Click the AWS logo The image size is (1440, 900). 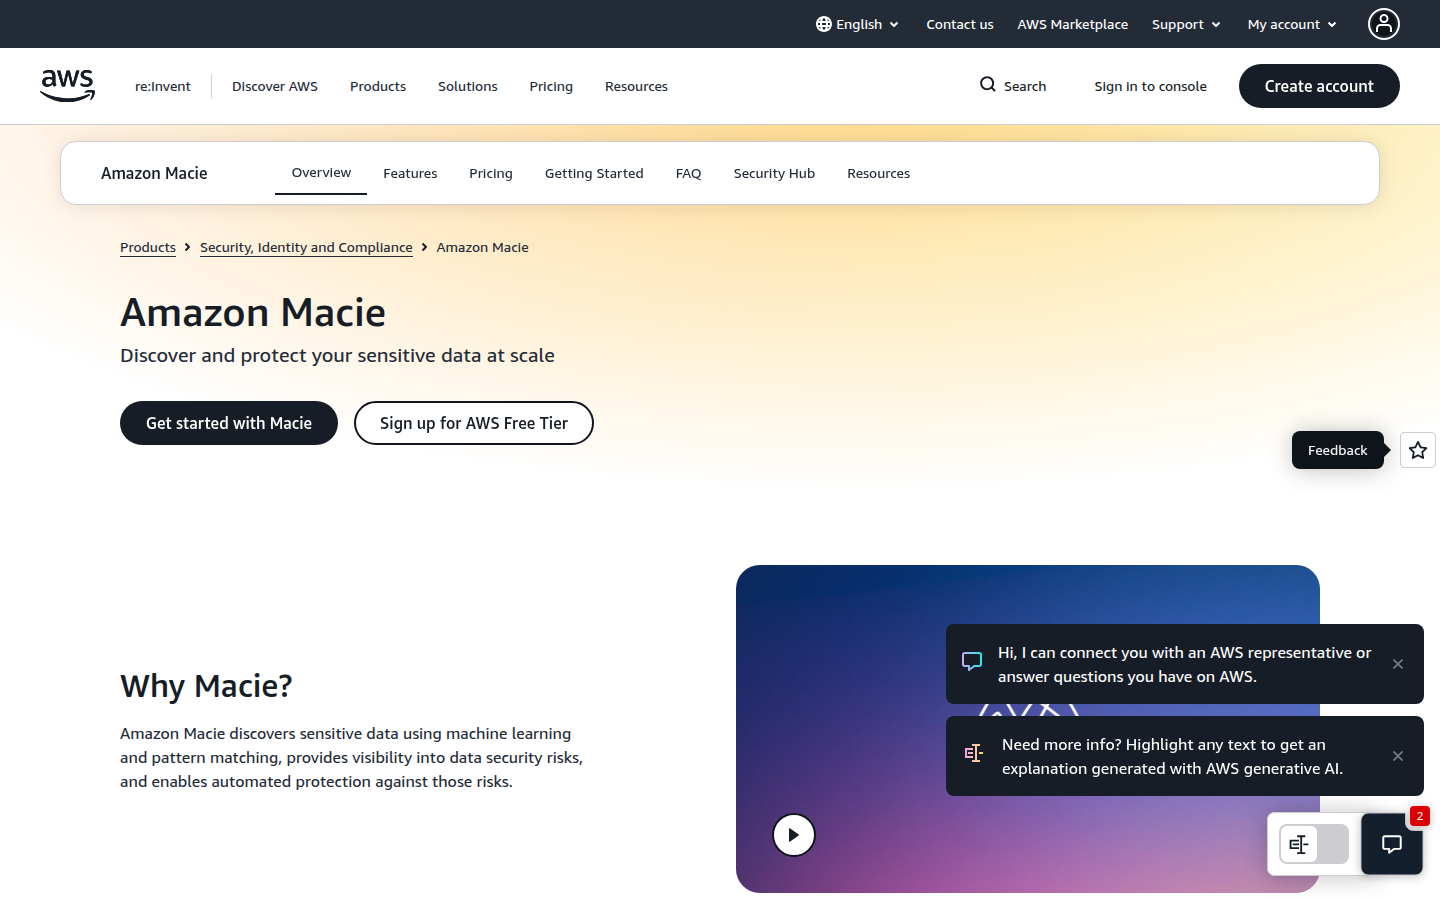[68, 86]
